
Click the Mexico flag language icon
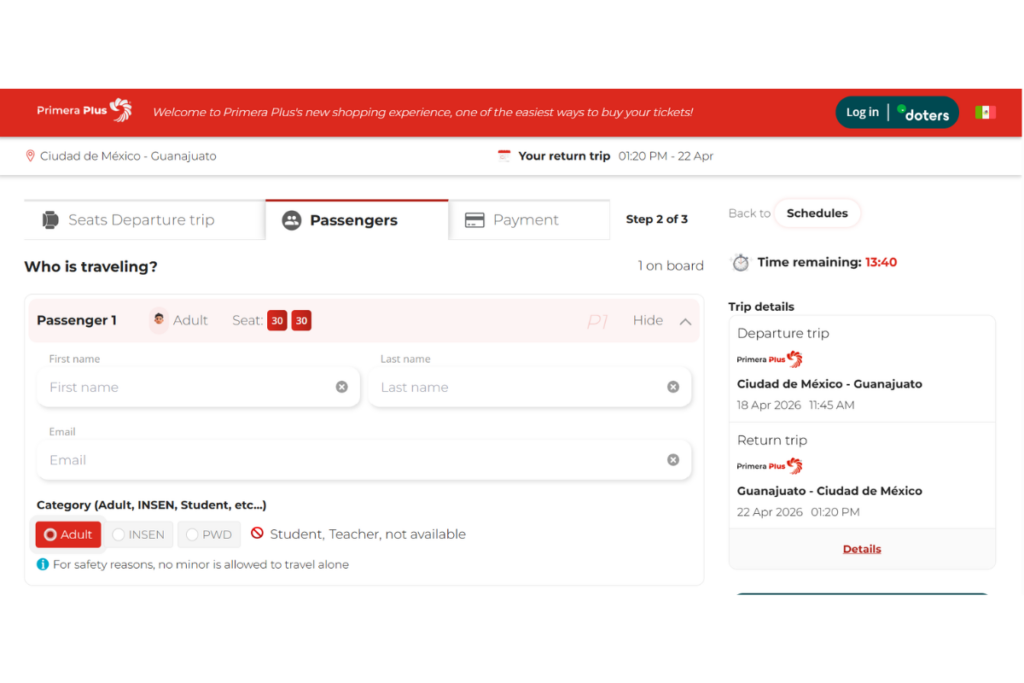click(x=985, y=112)
